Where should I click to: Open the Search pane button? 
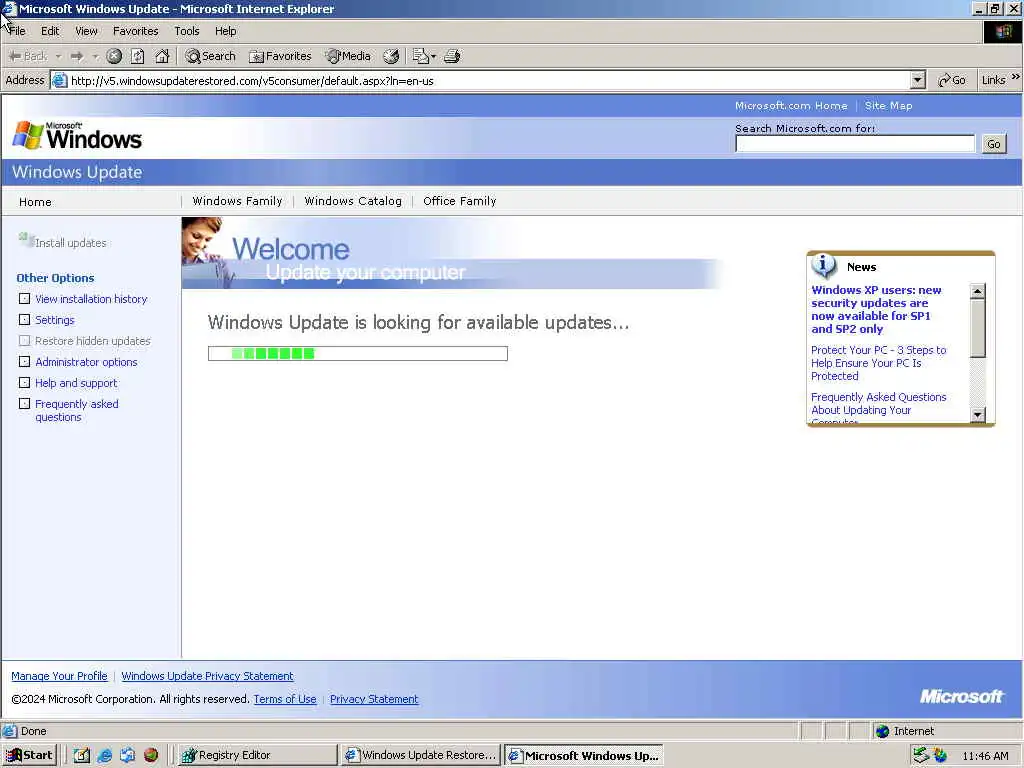(x=210, y=56)
